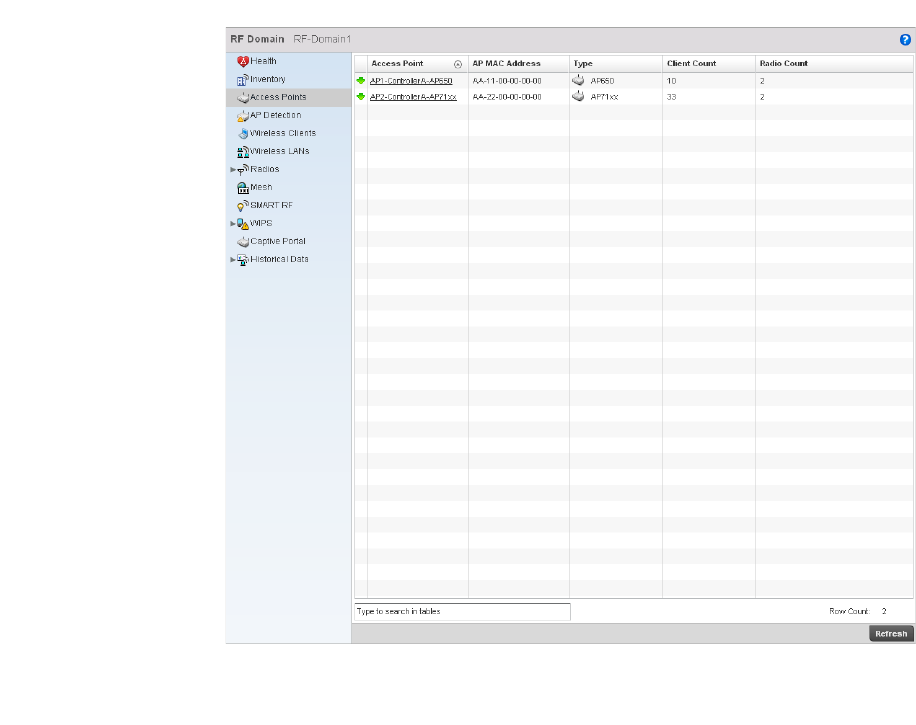This screenshot has height=725, width=916.
Task: Click green status arrow for AP2-ControllerA-AP71xx
Action: [x=360, y=96]
